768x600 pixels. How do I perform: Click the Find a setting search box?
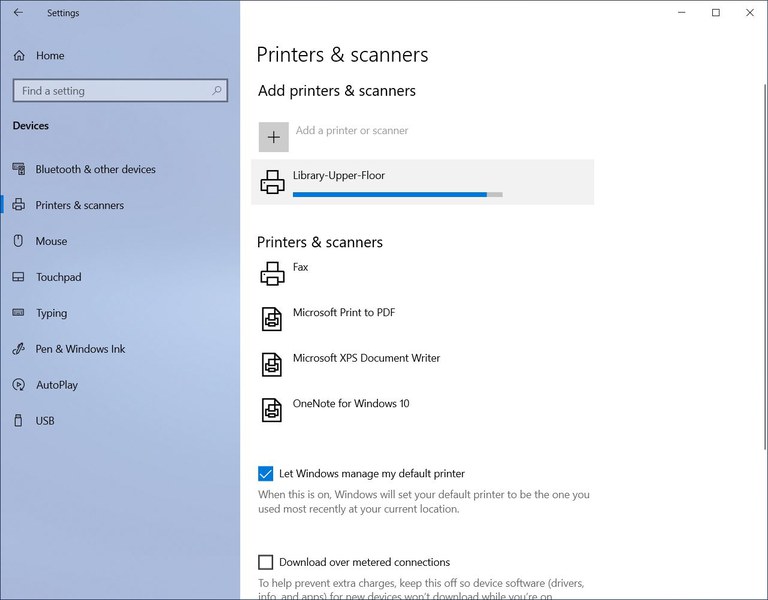pyautogui.click(x=120, y=91)
